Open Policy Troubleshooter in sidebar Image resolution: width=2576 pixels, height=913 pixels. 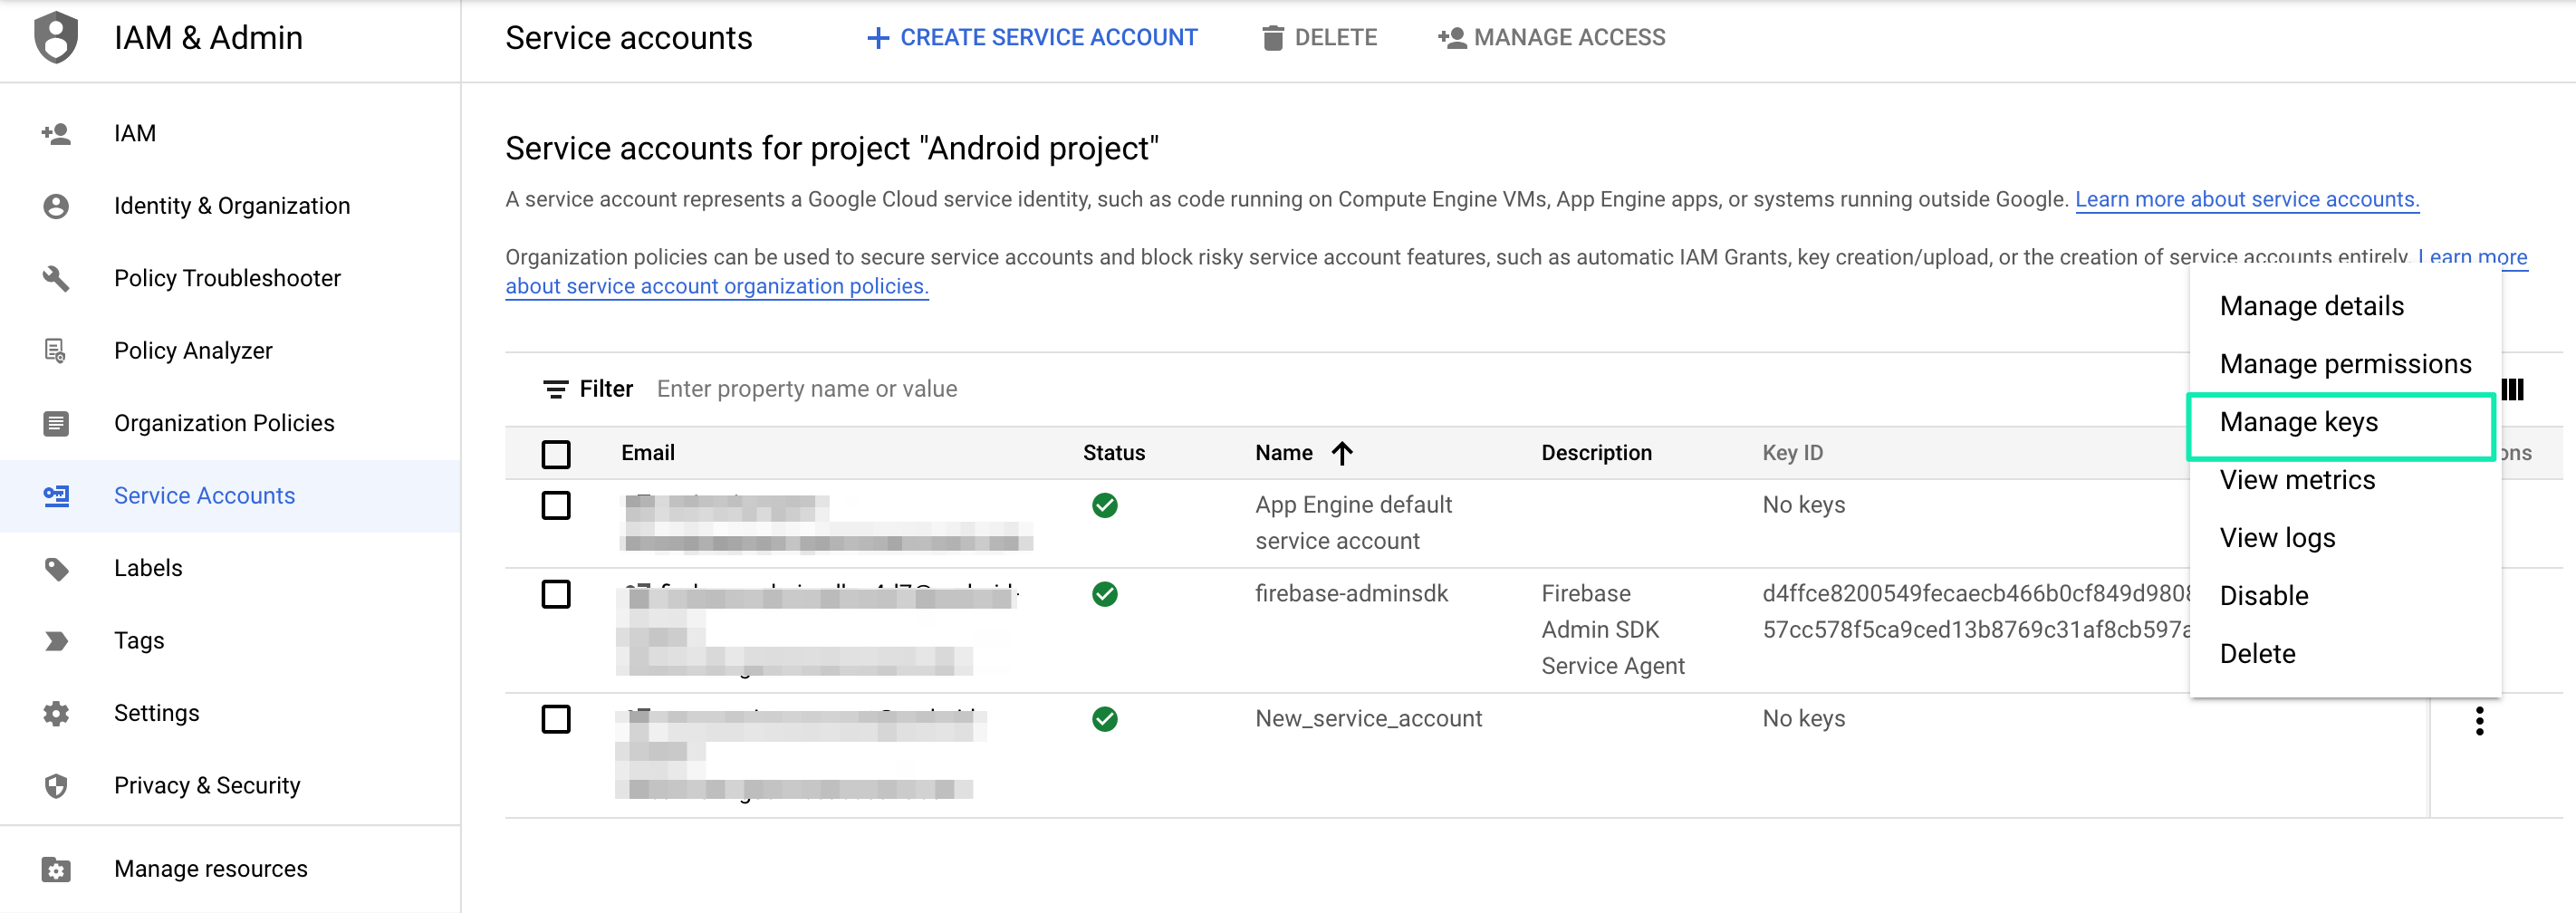(230, 278)
